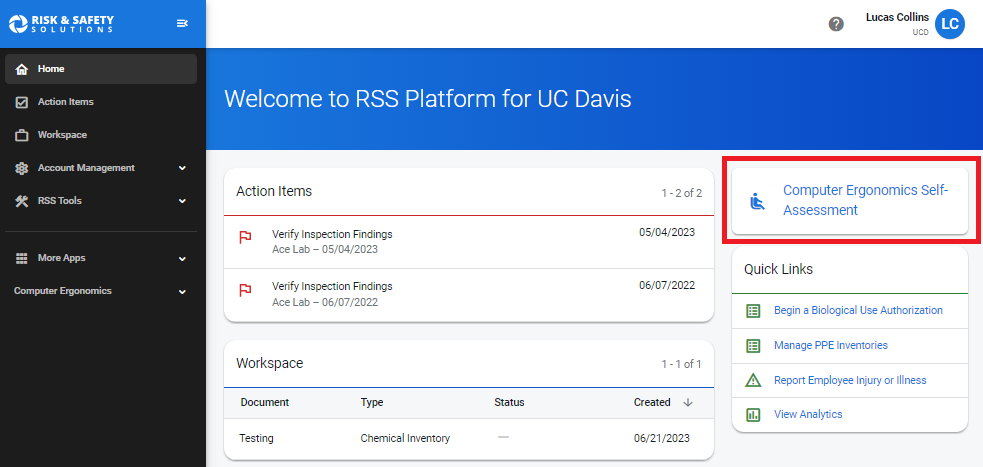Click the 1 - 1 of 1 counter
Viewport: 983px width, 467px height.
[681, 364]
